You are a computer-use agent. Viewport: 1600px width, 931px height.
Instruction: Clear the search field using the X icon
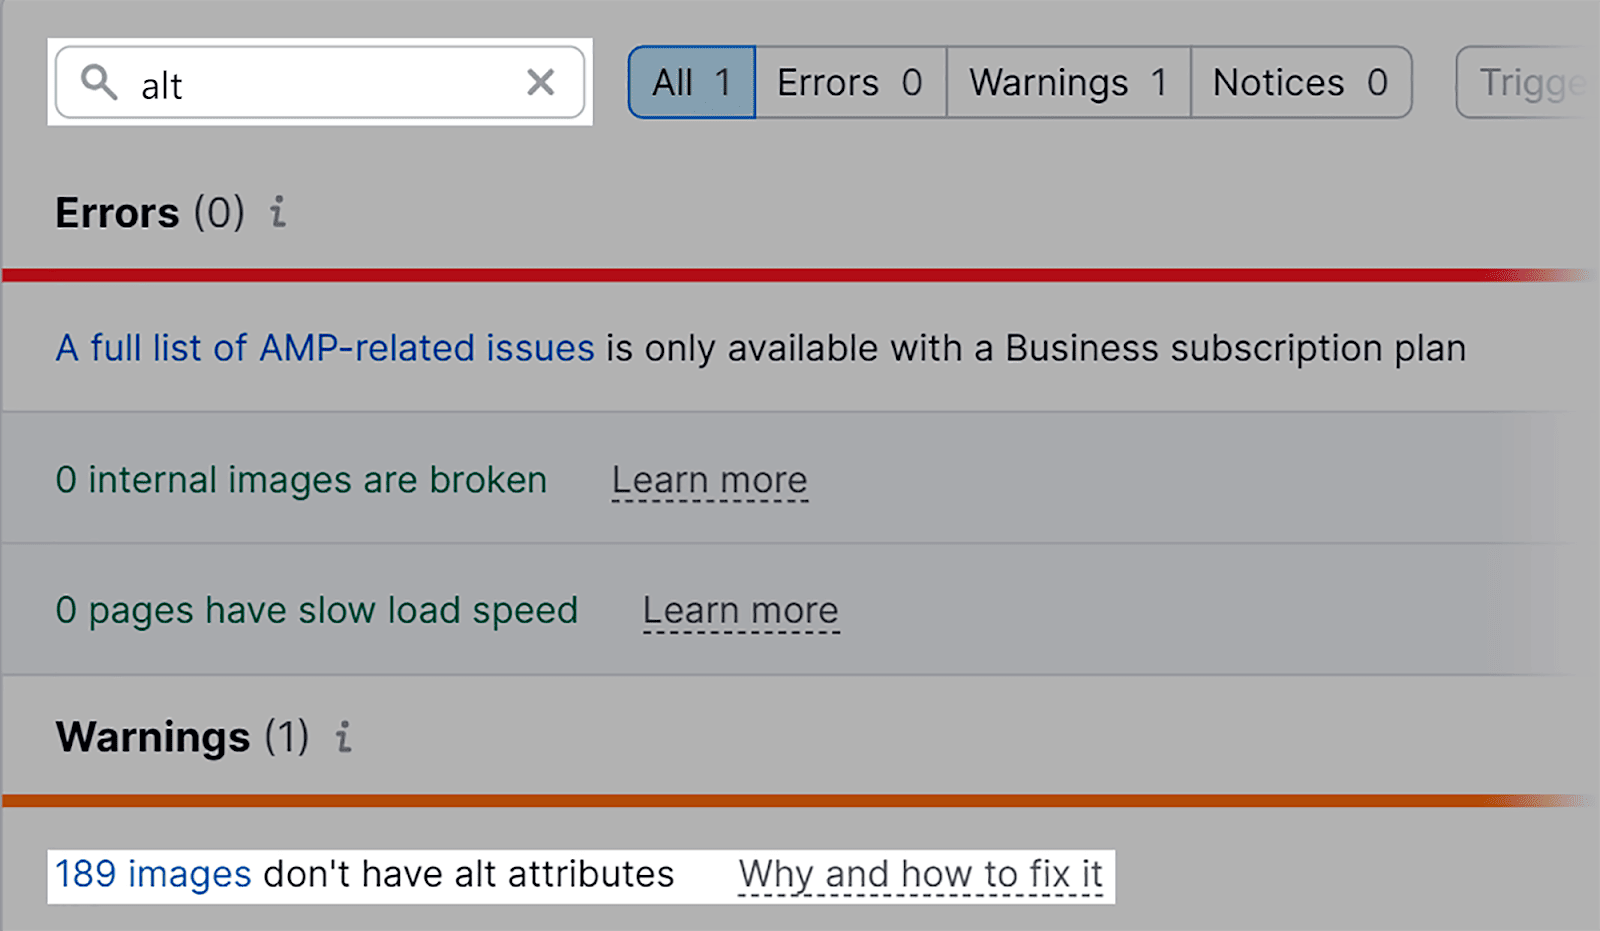540,82
